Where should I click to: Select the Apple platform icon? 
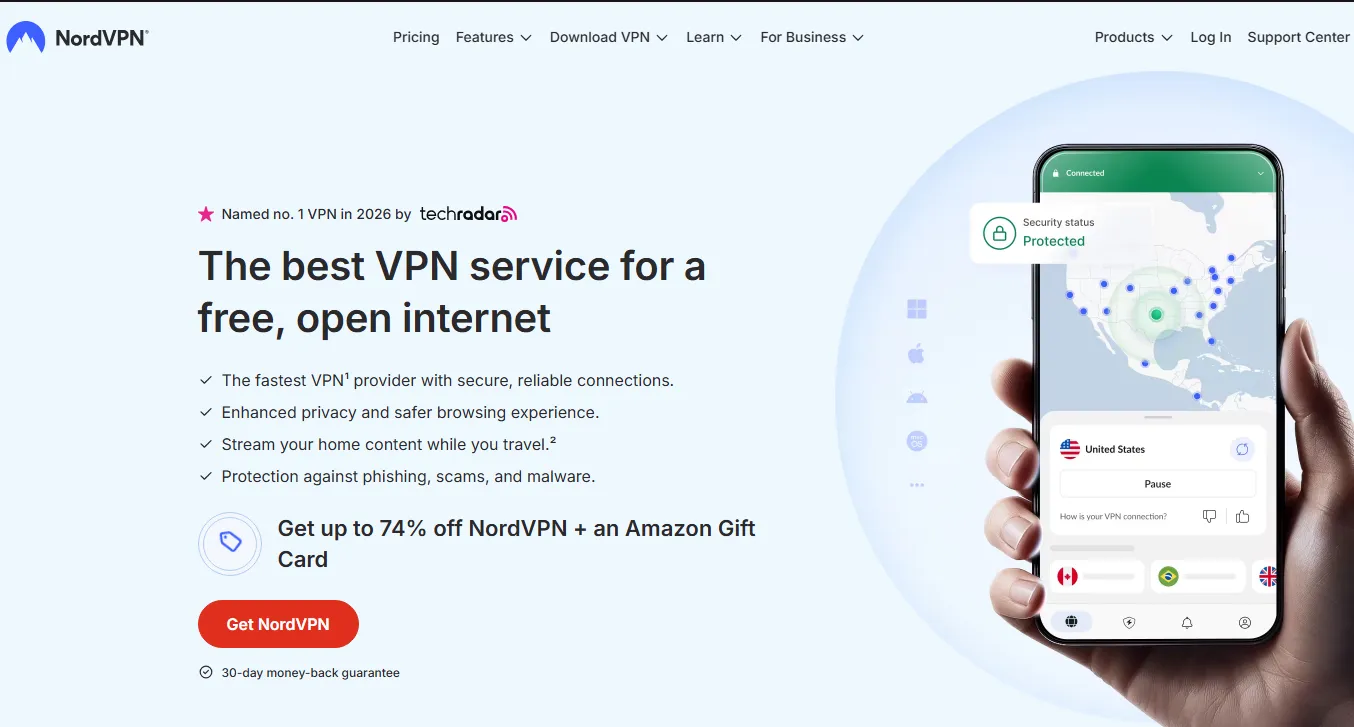click(x=916, y=353)
